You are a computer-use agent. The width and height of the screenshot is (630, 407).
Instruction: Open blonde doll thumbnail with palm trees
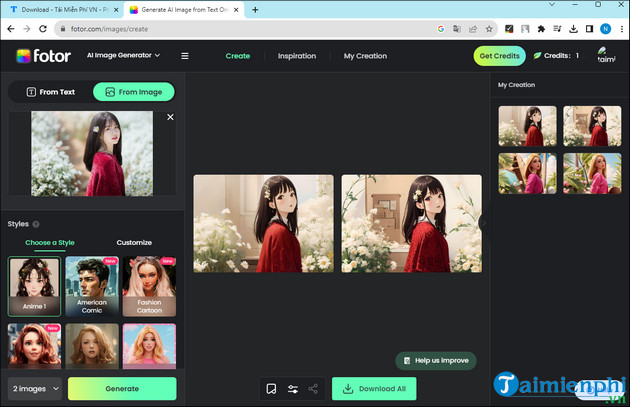click(x=592, y=174)
